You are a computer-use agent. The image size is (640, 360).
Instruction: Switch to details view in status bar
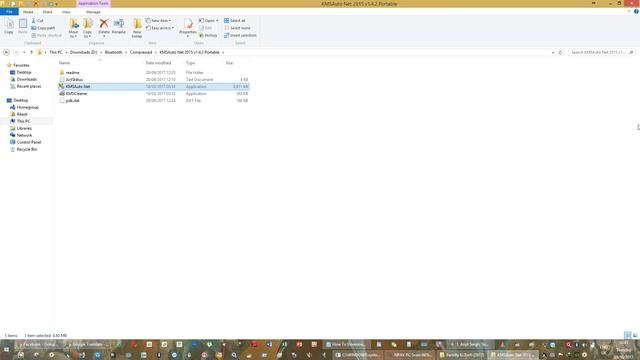point(628,336)
